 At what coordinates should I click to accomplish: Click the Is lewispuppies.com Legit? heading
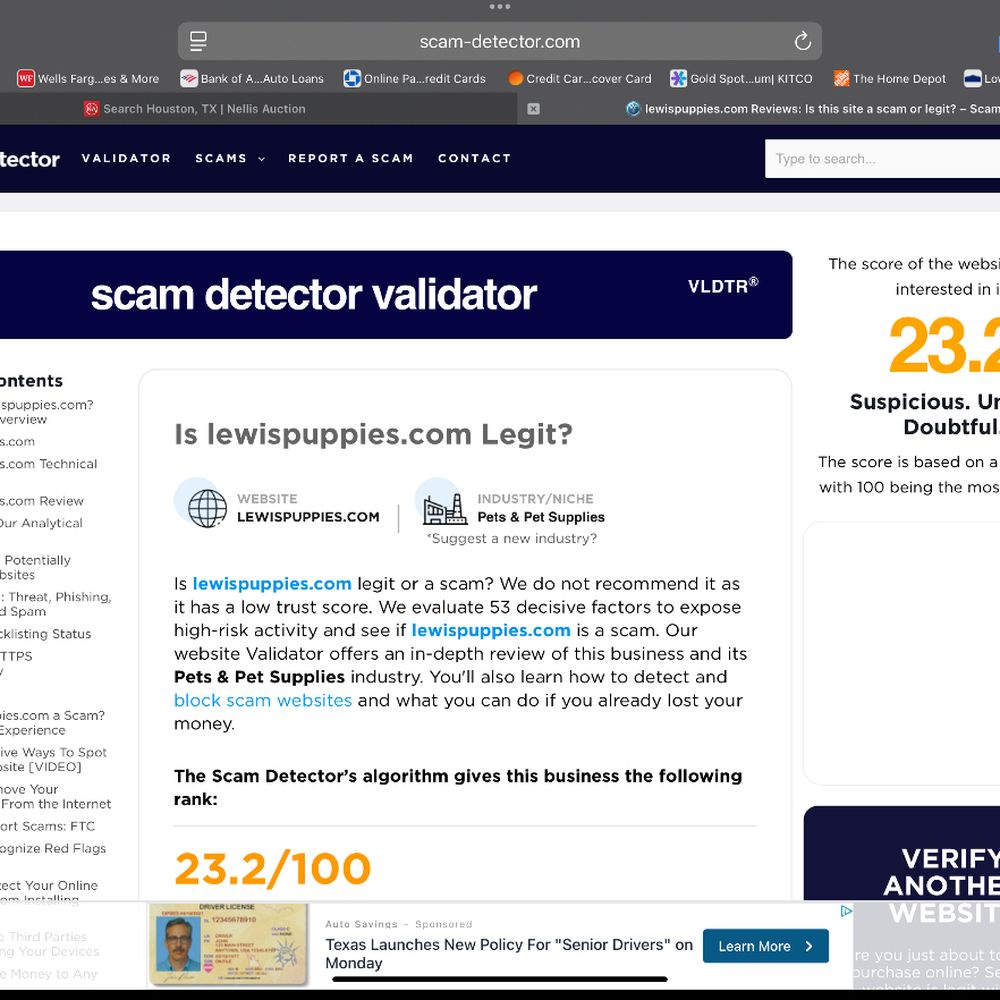pyautogui.click(x=373, y=434)
